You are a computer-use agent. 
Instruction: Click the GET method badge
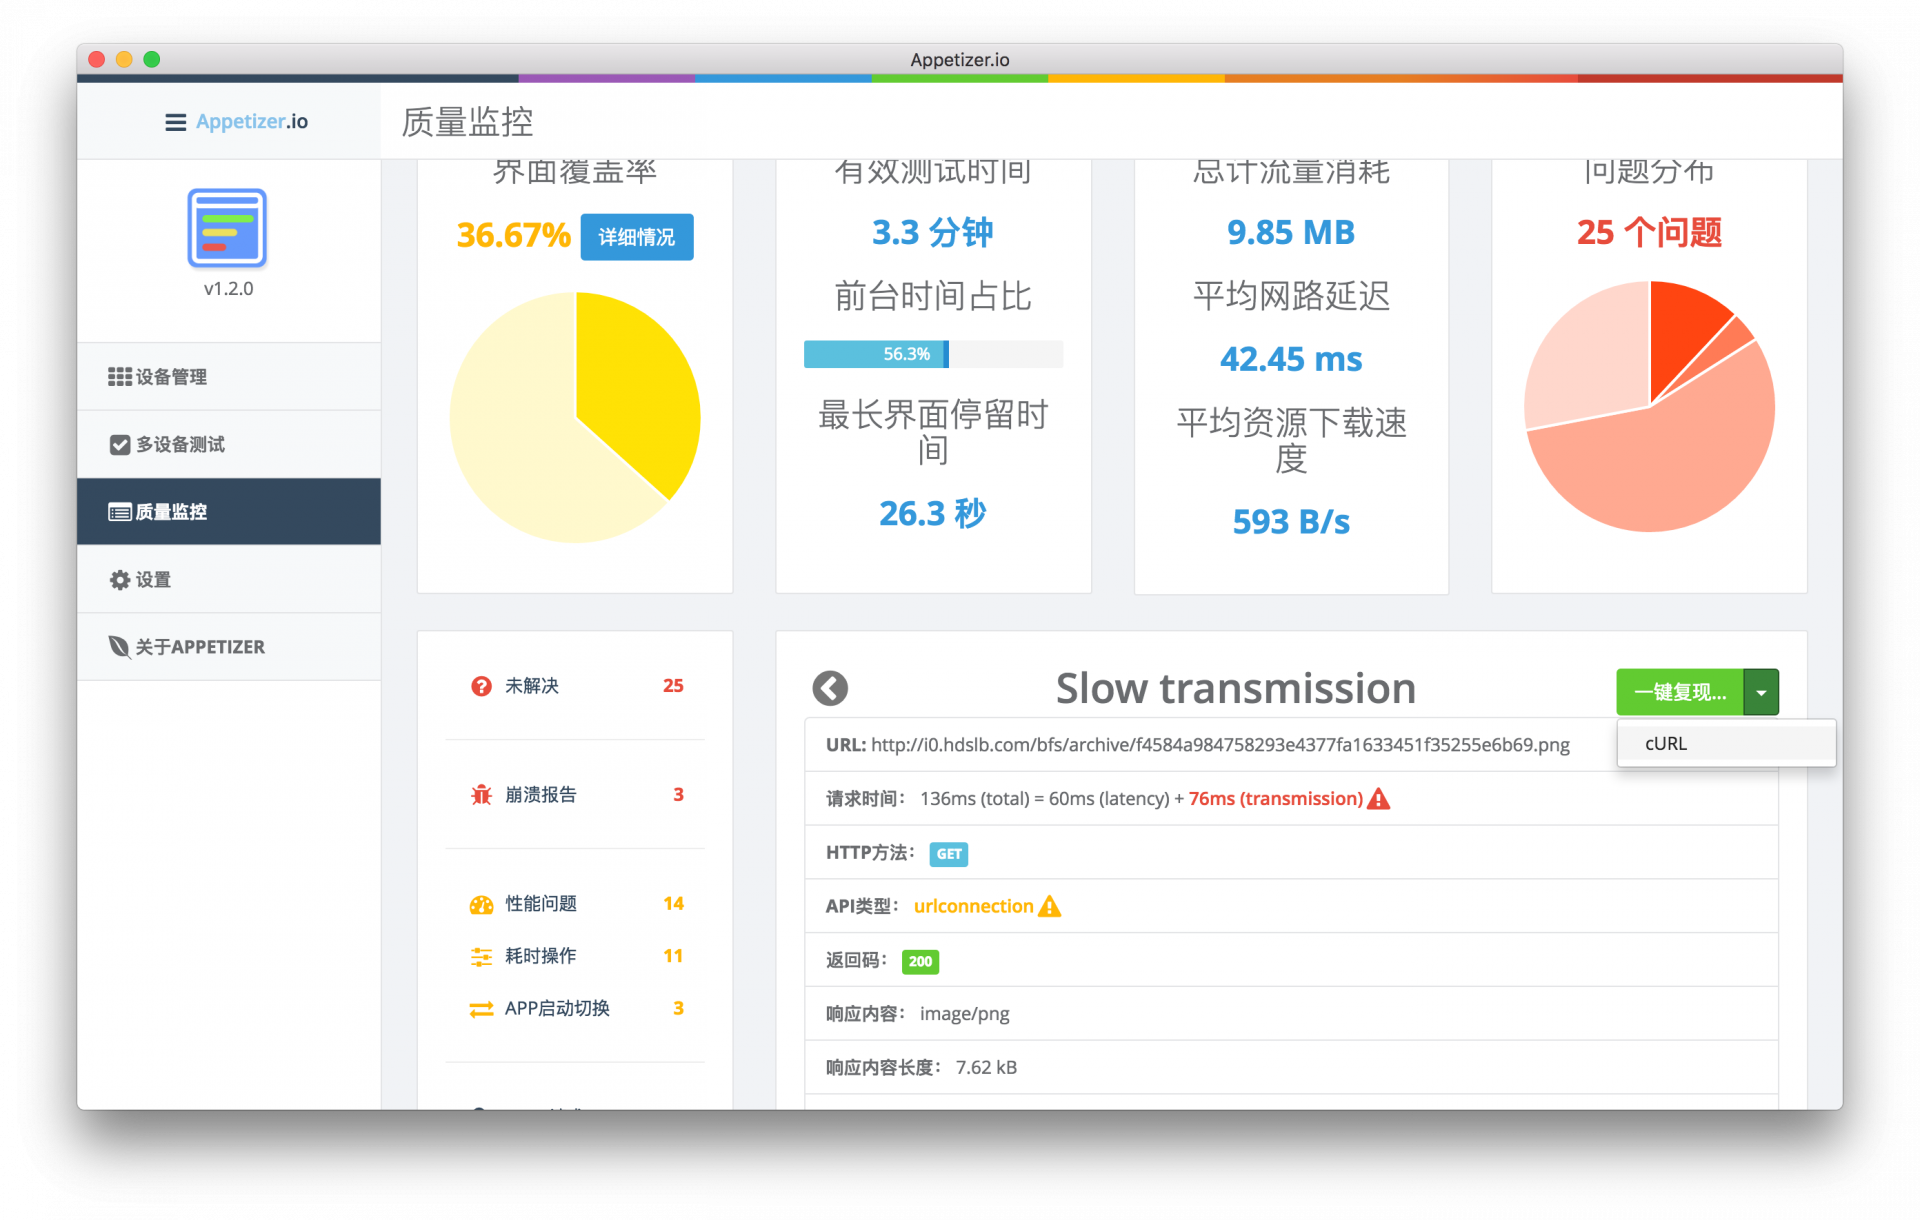[x=948, y=854]
